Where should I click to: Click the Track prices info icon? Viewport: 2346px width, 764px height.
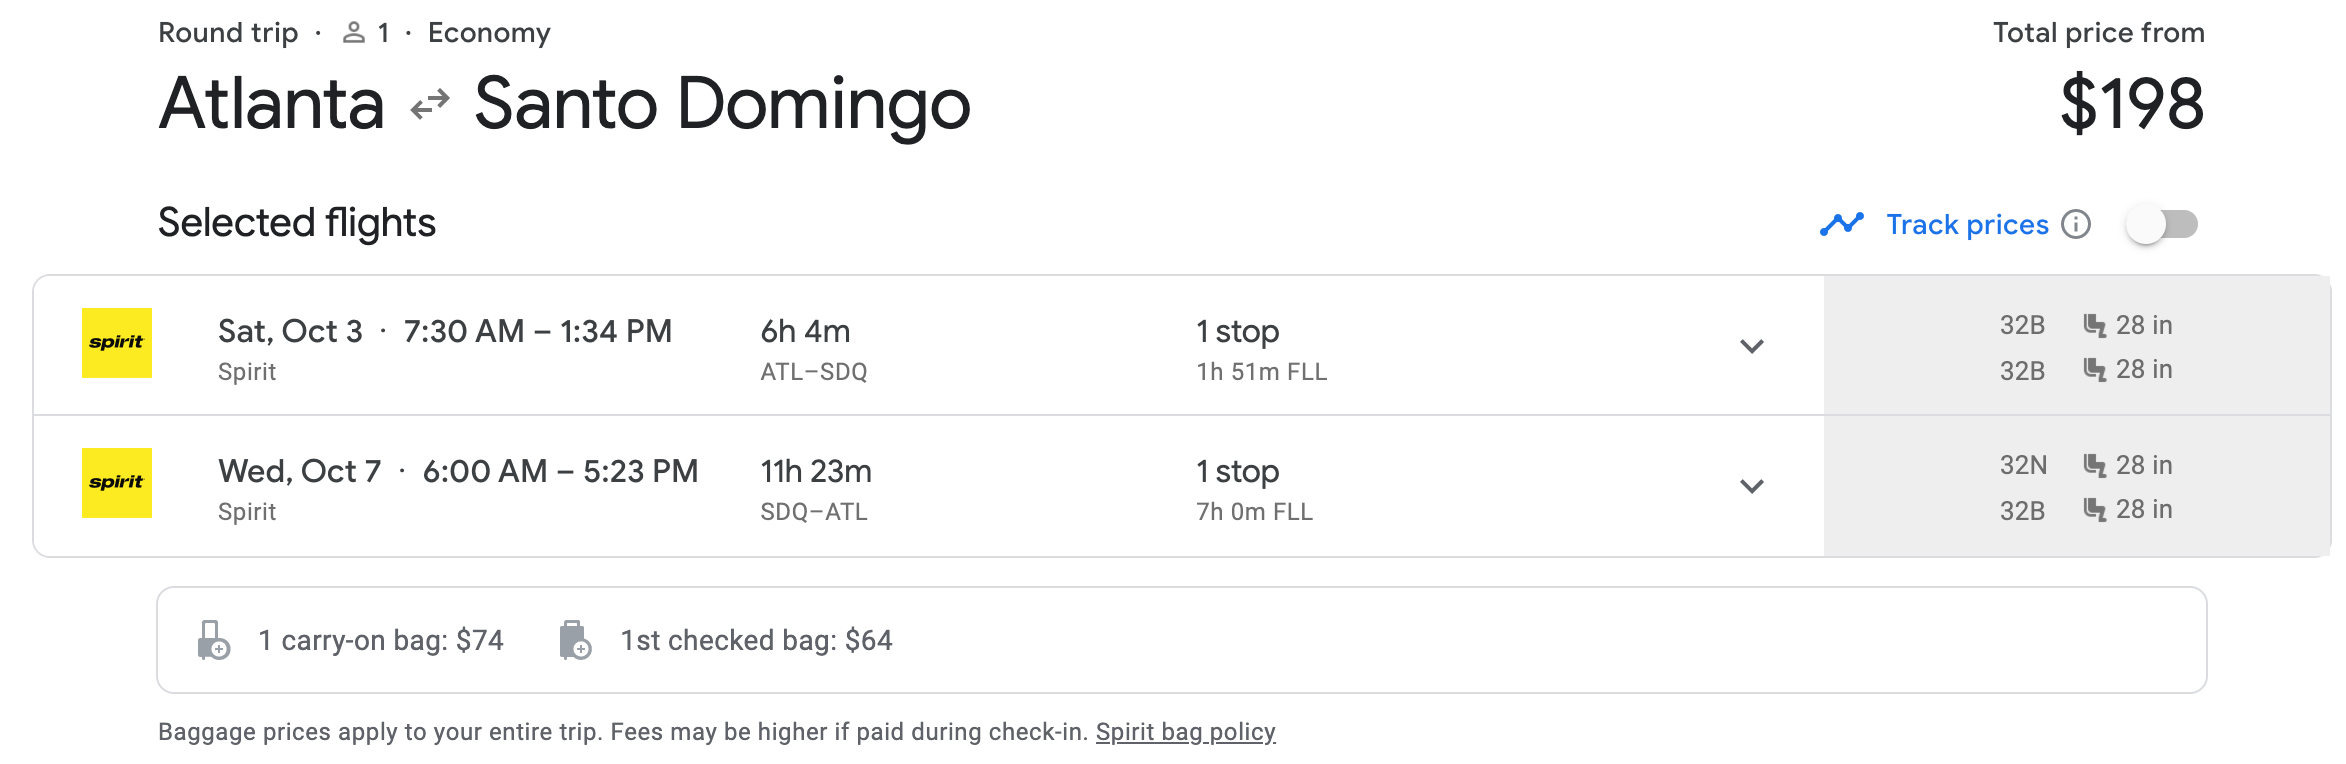click(x=2076, y=224)
